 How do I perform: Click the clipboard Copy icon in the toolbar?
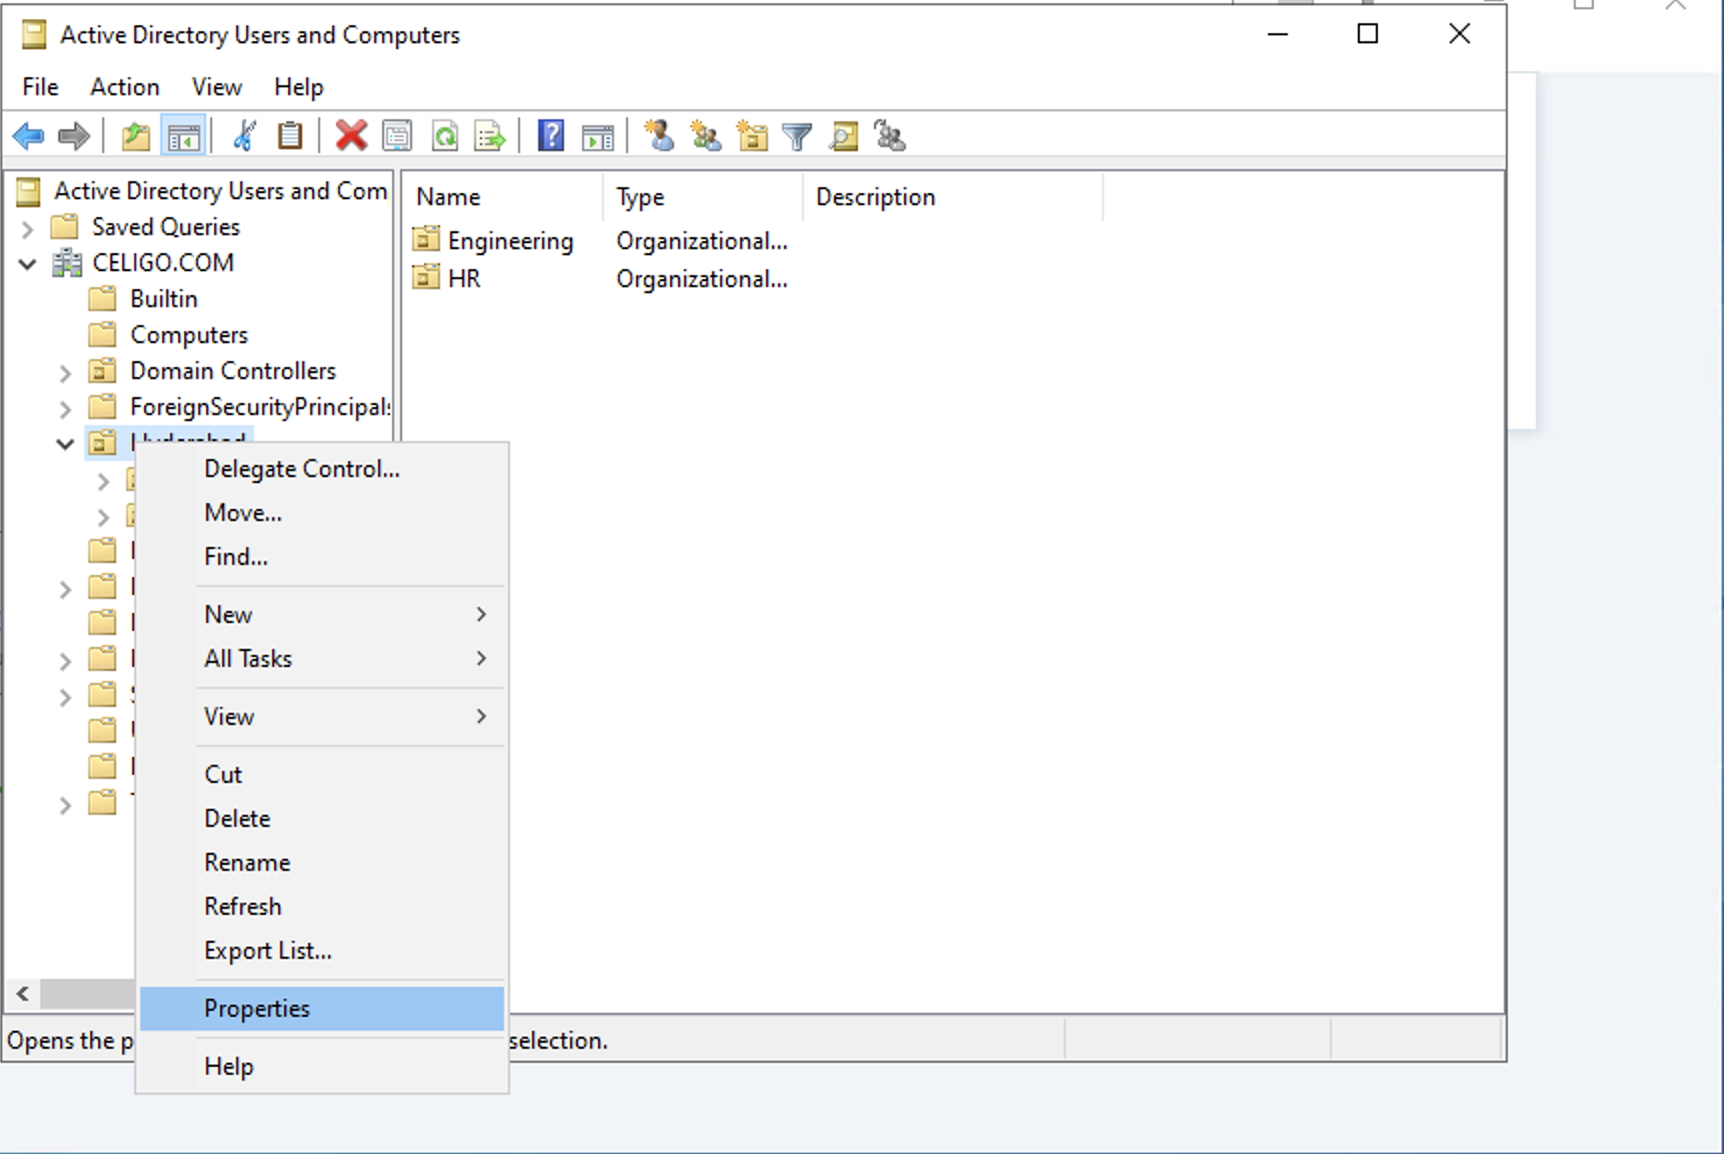point(290,136)
